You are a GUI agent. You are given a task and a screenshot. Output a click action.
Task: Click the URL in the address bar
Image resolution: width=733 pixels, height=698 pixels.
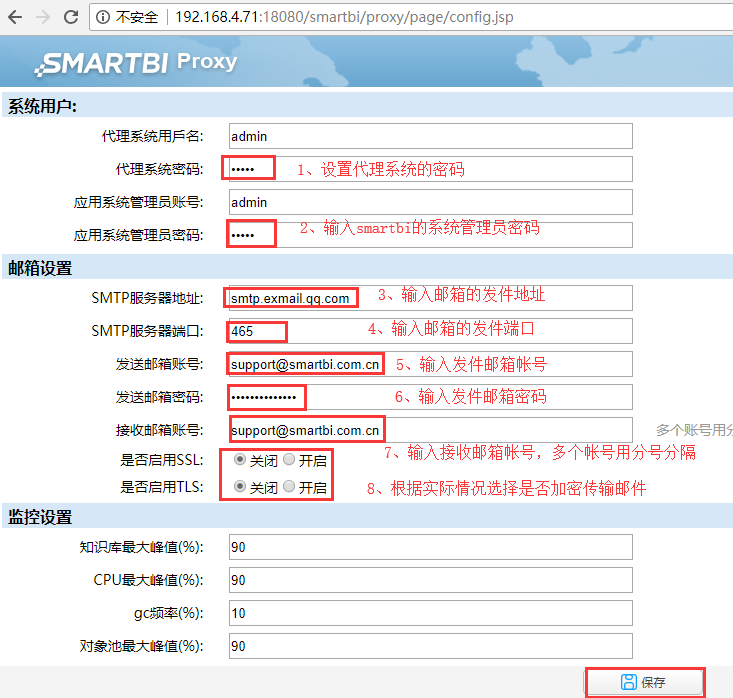[344, 17]
